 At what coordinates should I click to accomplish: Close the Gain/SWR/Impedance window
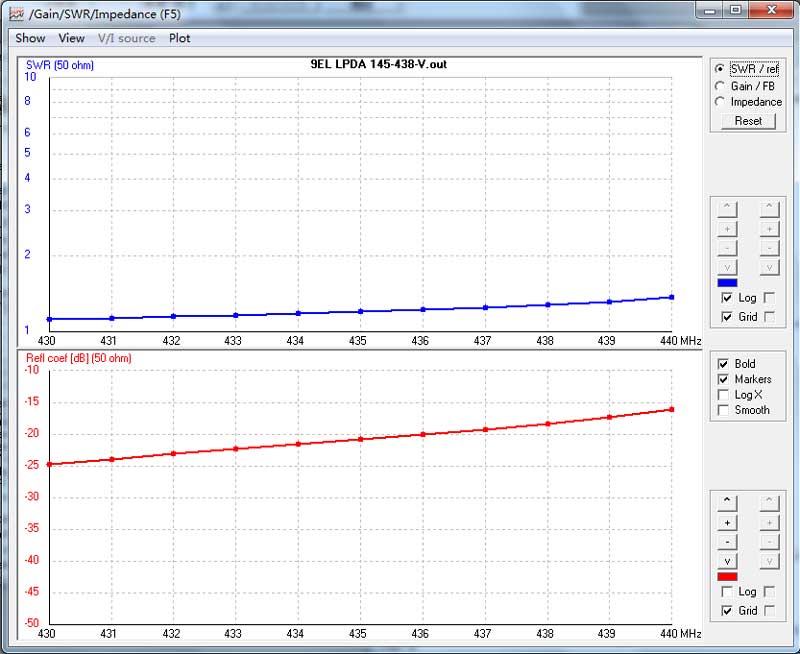(771, 11)
